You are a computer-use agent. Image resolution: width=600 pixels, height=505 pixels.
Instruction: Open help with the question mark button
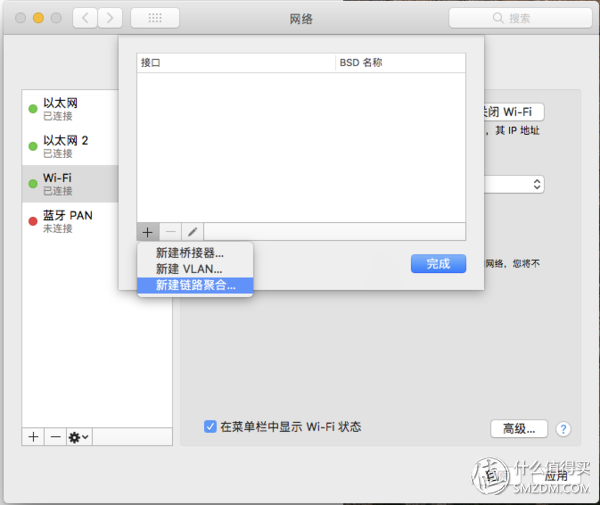point(563,429)
